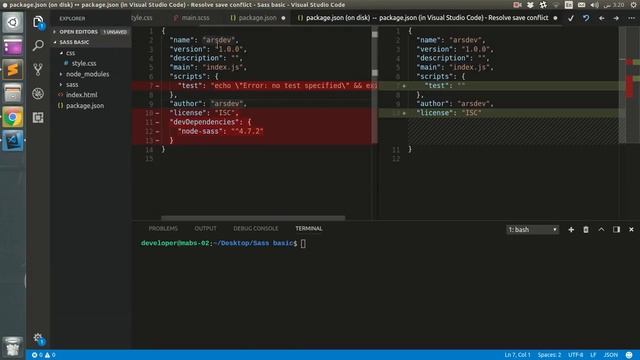This screenshot has height=360, width=640.
Task: Open the editor More Actions ellipsis
Action: (631, 18)
